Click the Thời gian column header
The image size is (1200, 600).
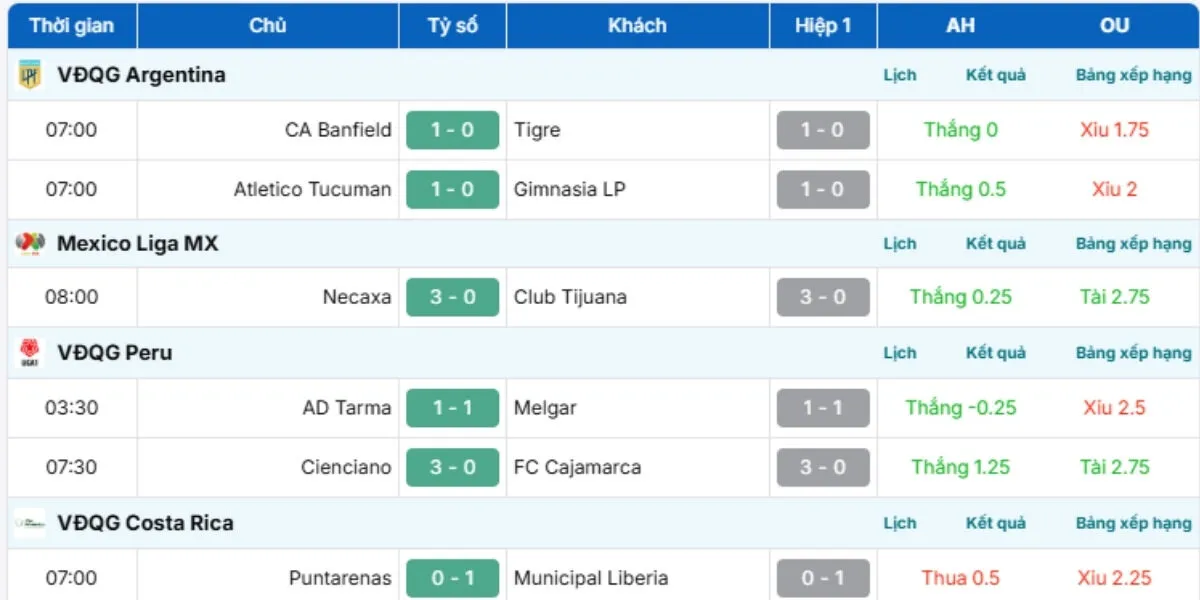(72, 26)
